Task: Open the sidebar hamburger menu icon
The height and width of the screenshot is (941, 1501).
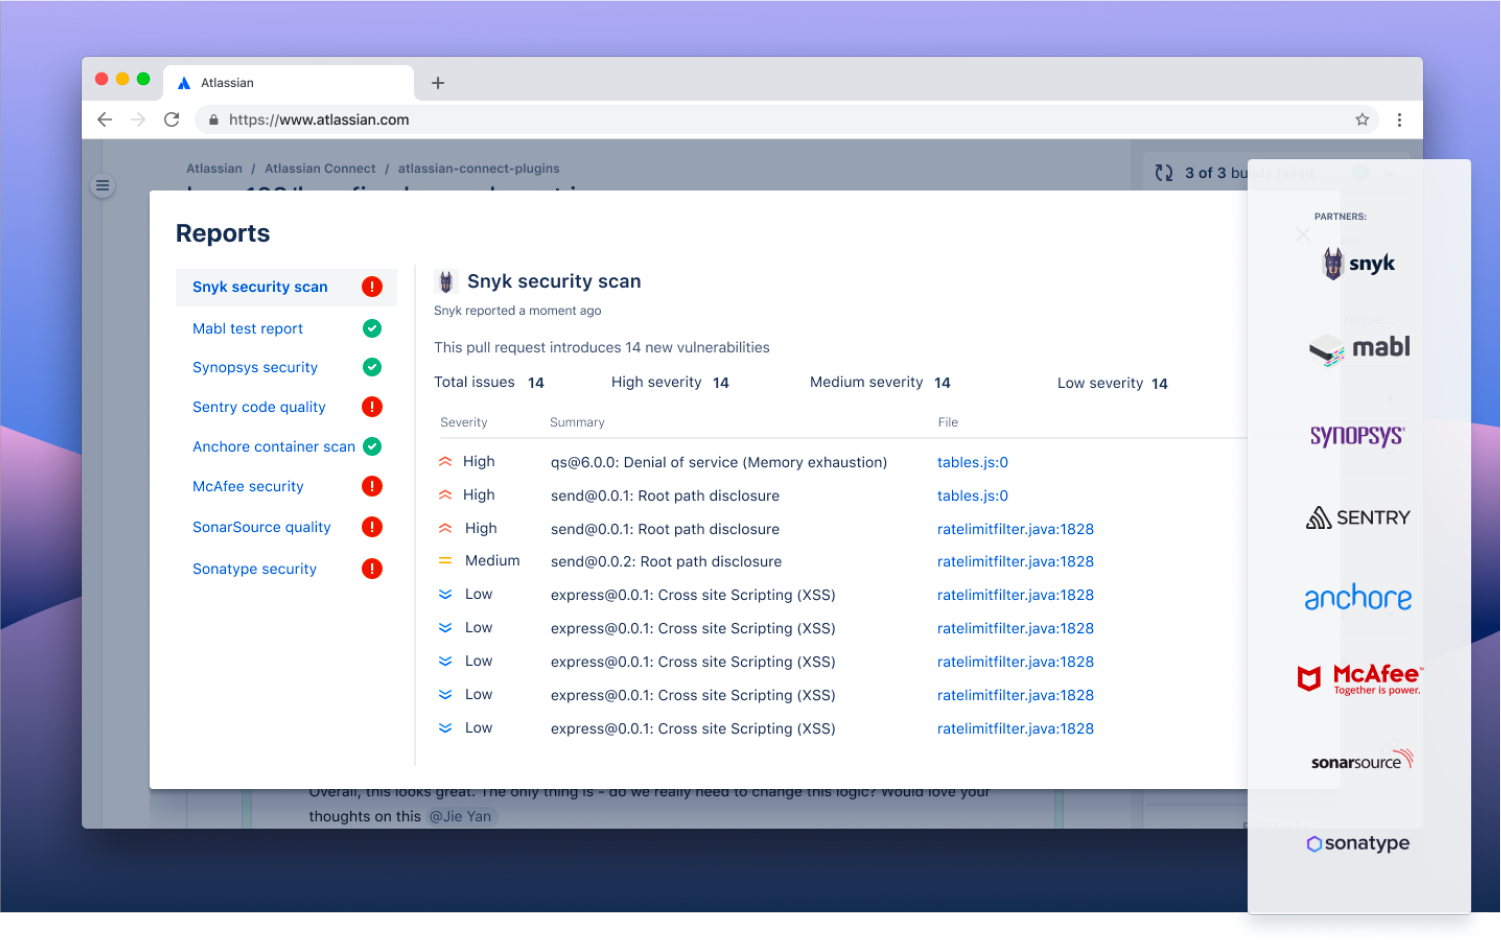Action: point(102,186)
